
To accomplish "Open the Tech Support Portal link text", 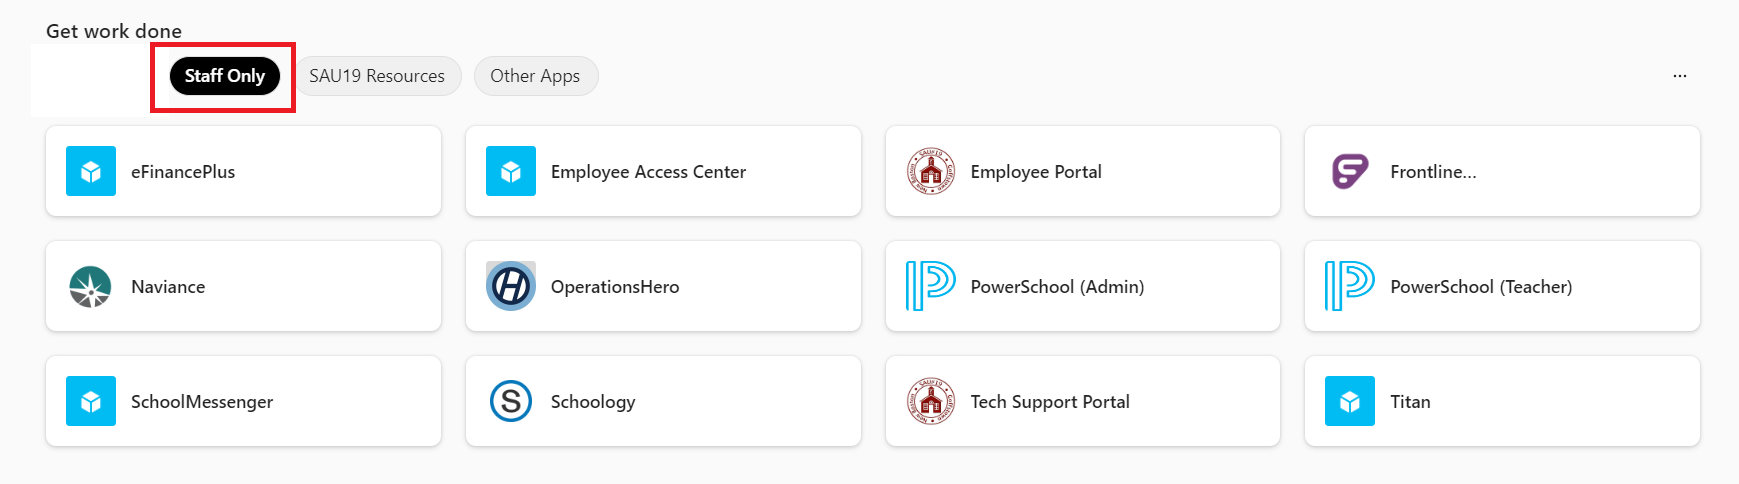I will [1050, 401].
